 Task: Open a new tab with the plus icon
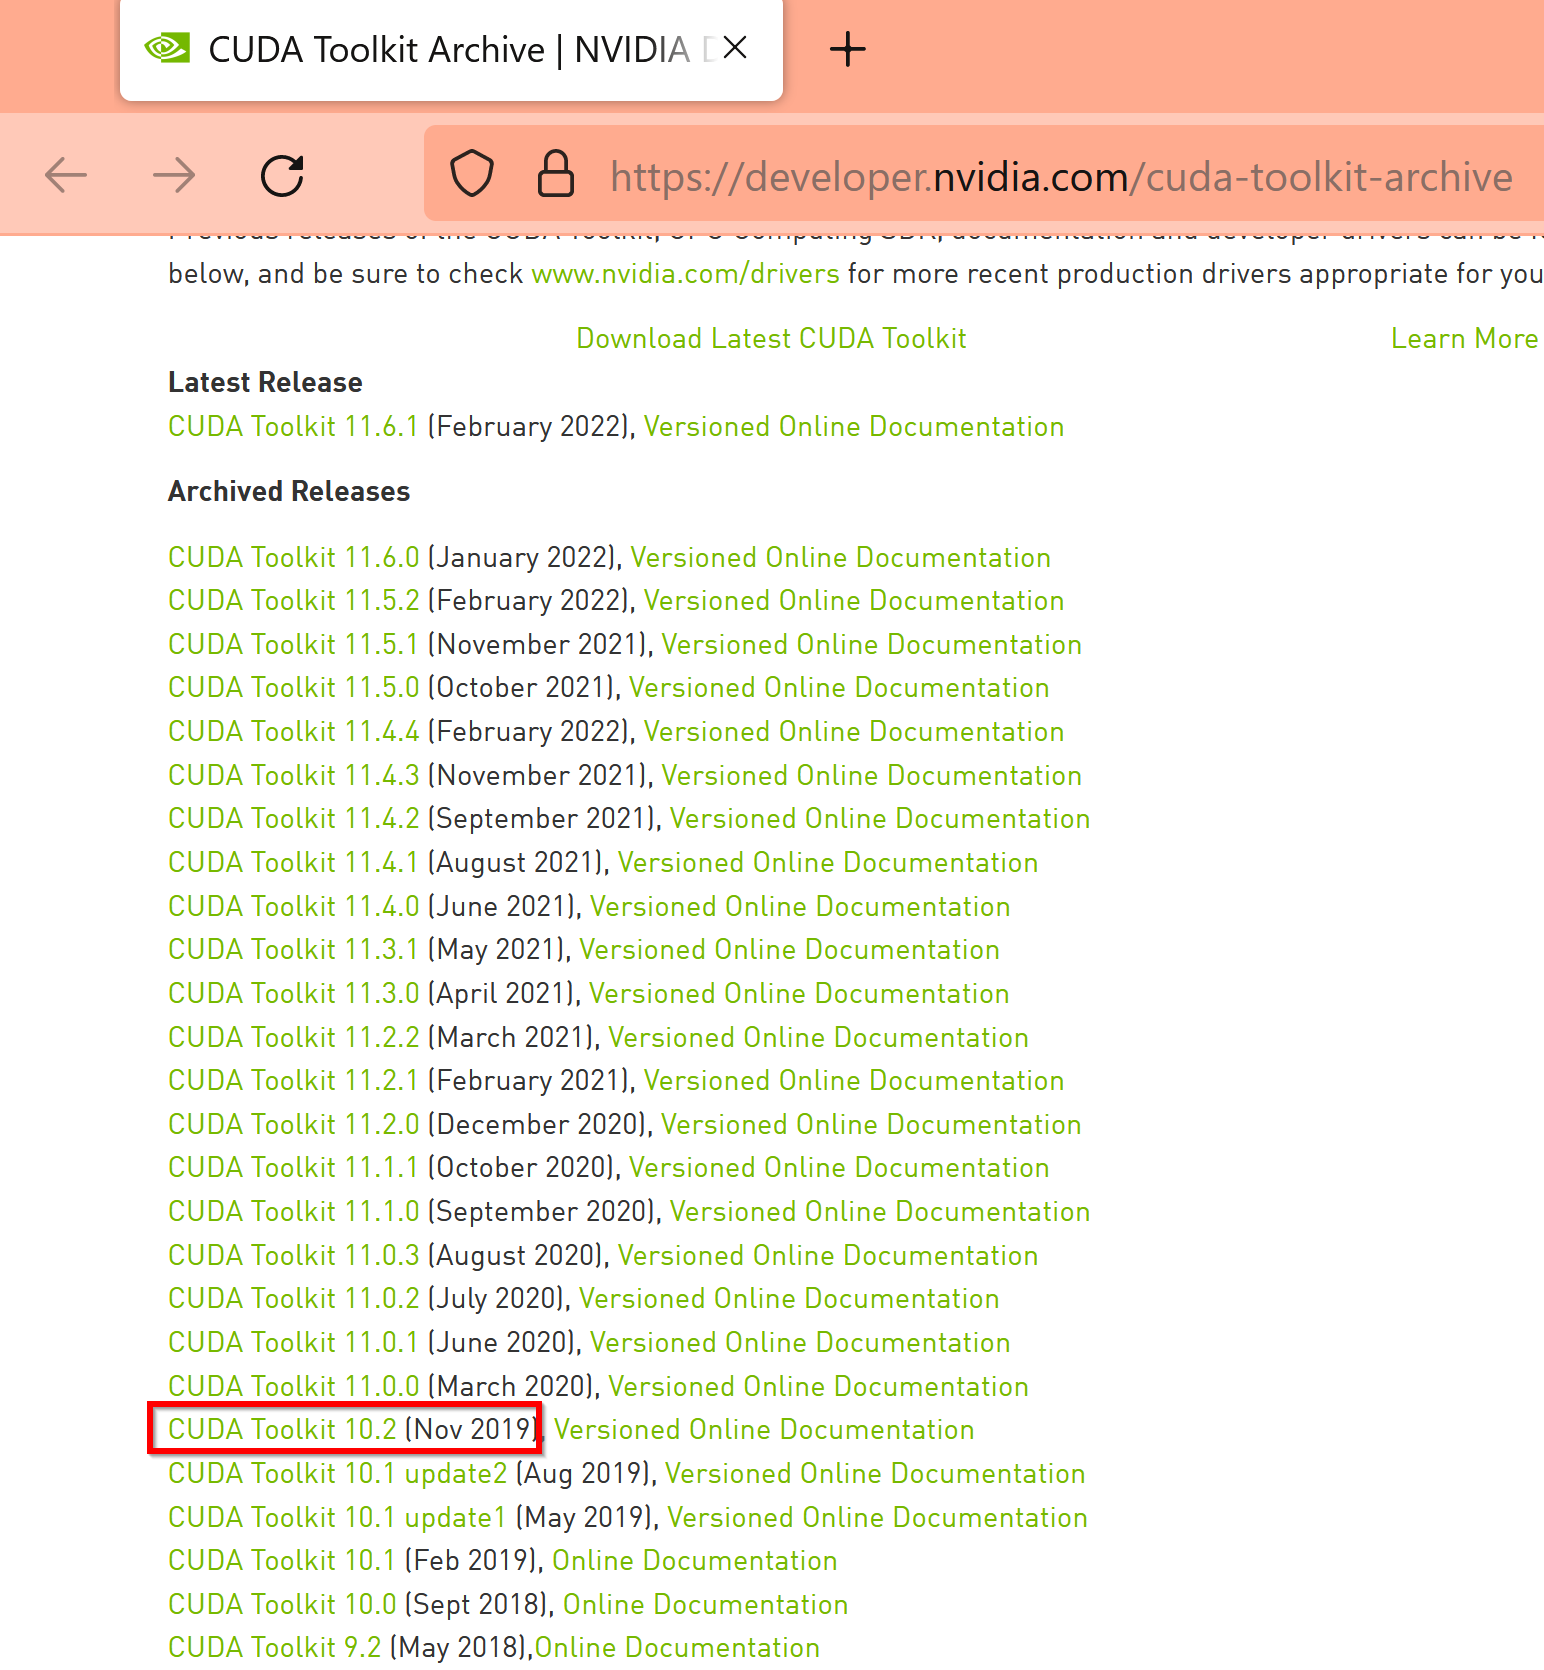tap(848, 49)
